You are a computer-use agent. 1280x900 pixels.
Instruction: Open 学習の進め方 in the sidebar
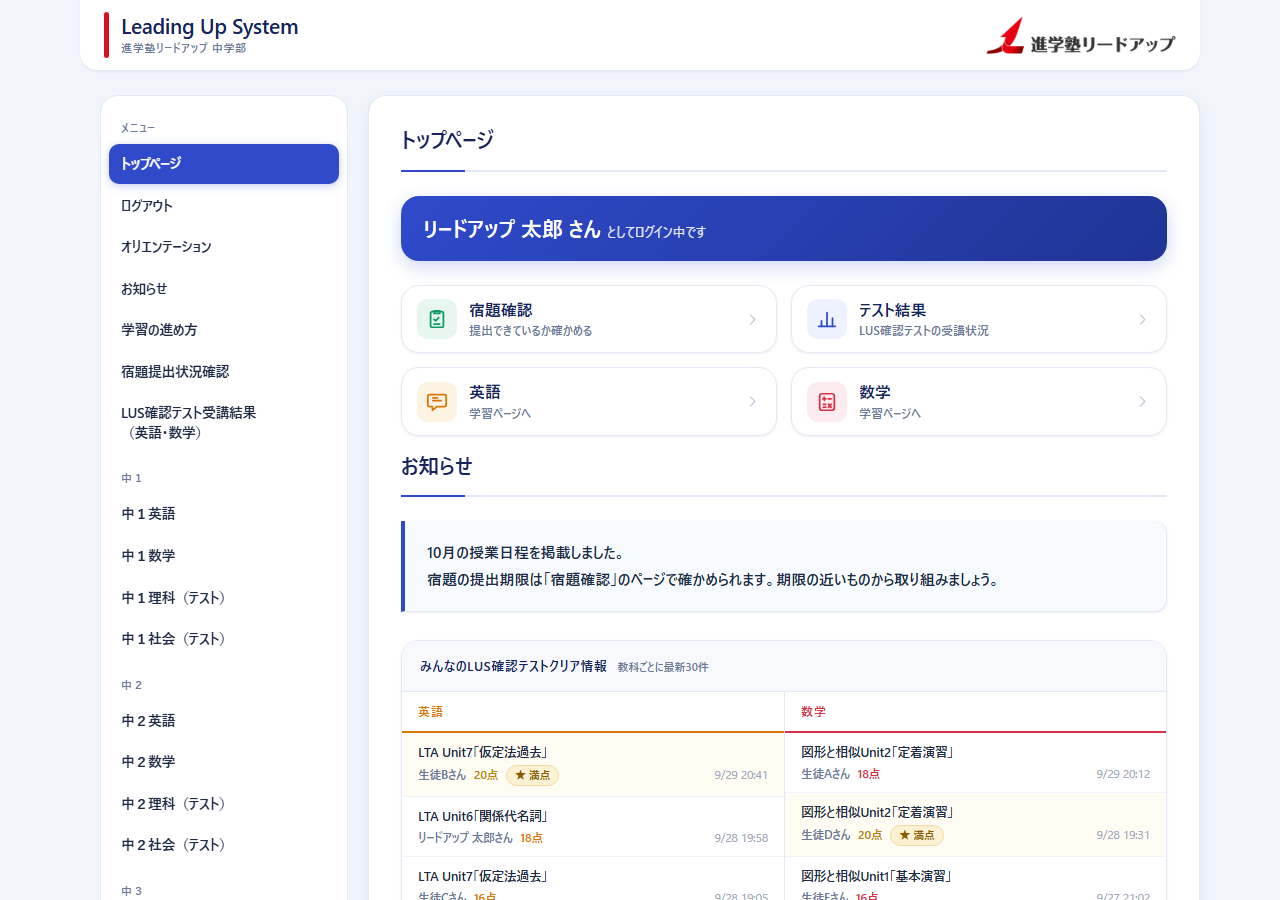point(224,330)
